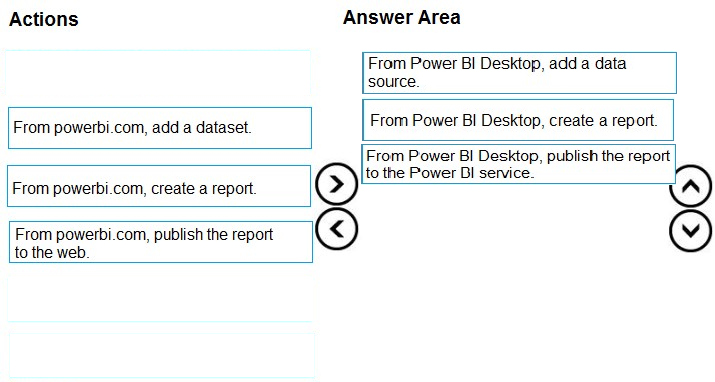This screenshot has width=715, height=382.
Task: Select 'publish the report to the Power BI service' answer
Action: 518,164
